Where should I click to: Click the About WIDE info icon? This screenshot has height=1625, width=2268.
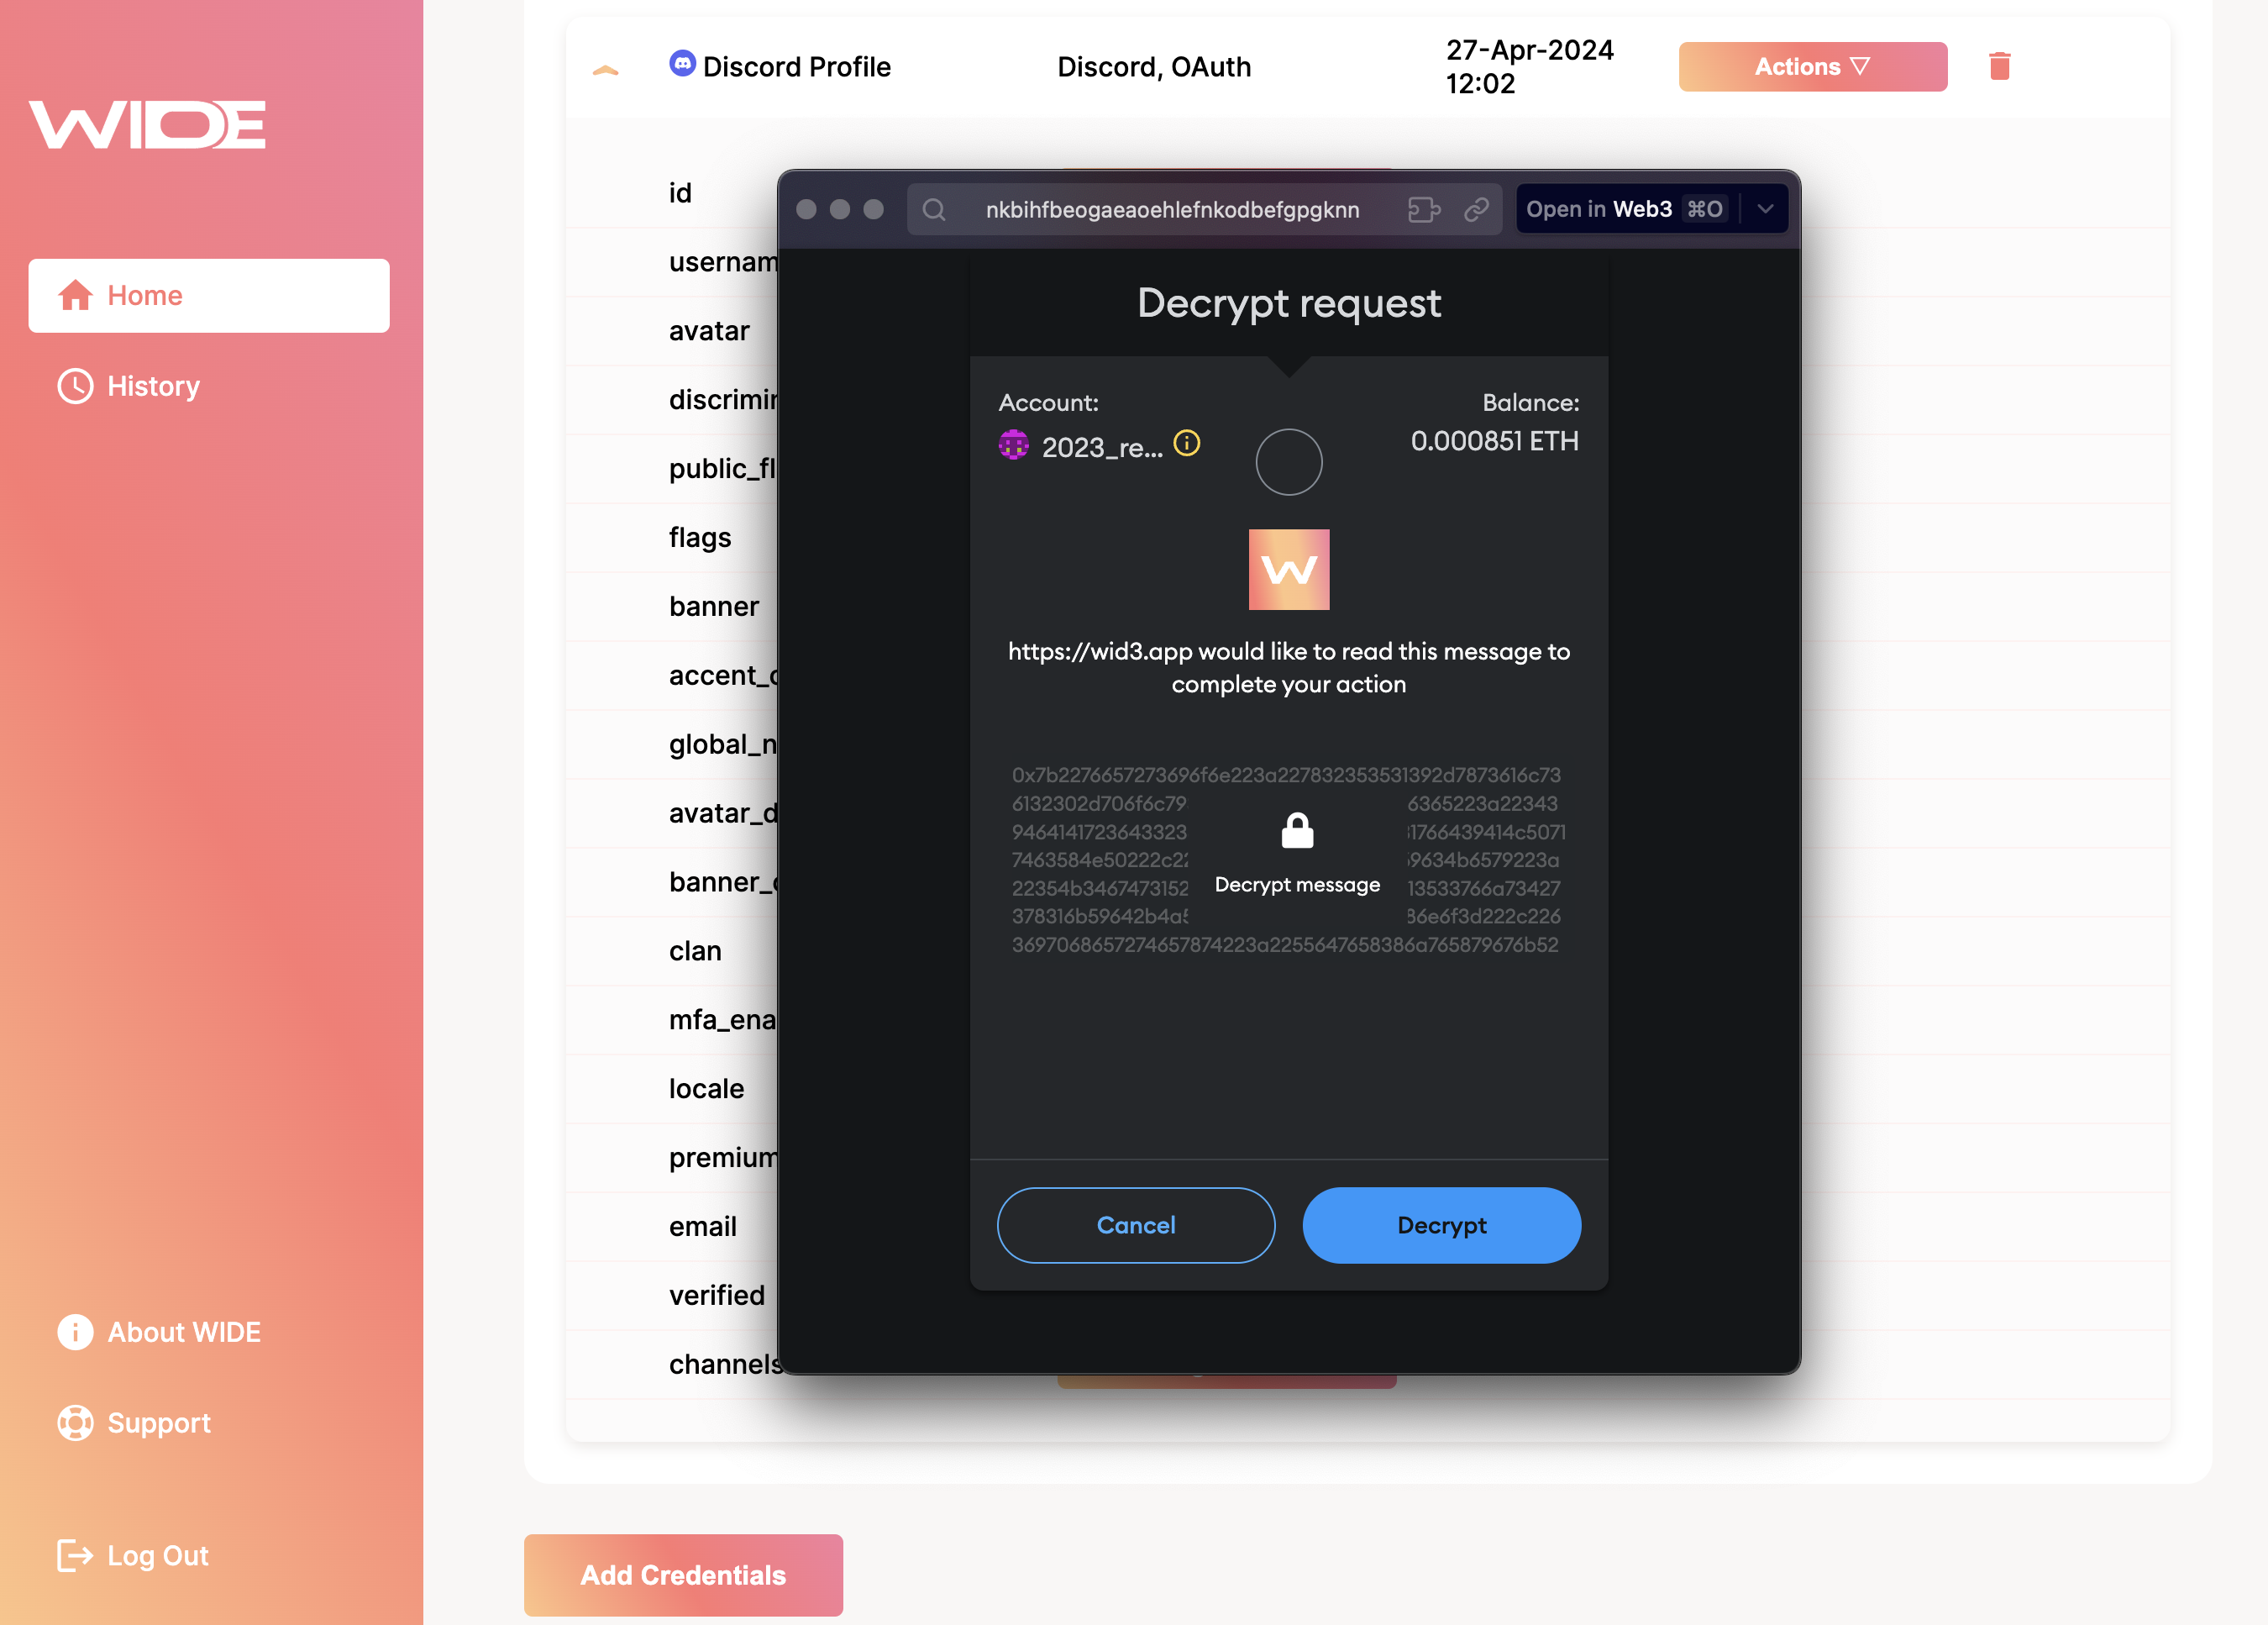(75, 1332)
